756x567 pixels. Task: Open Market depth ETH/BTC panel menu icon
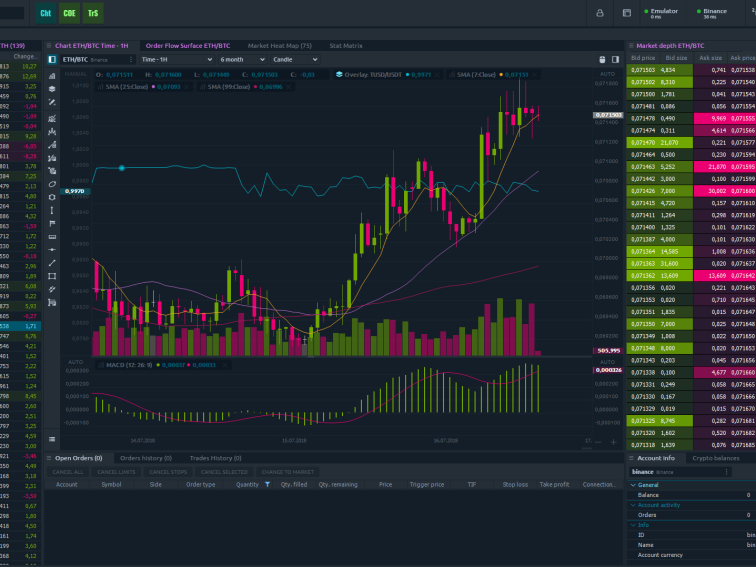click(x=631, y=46)
